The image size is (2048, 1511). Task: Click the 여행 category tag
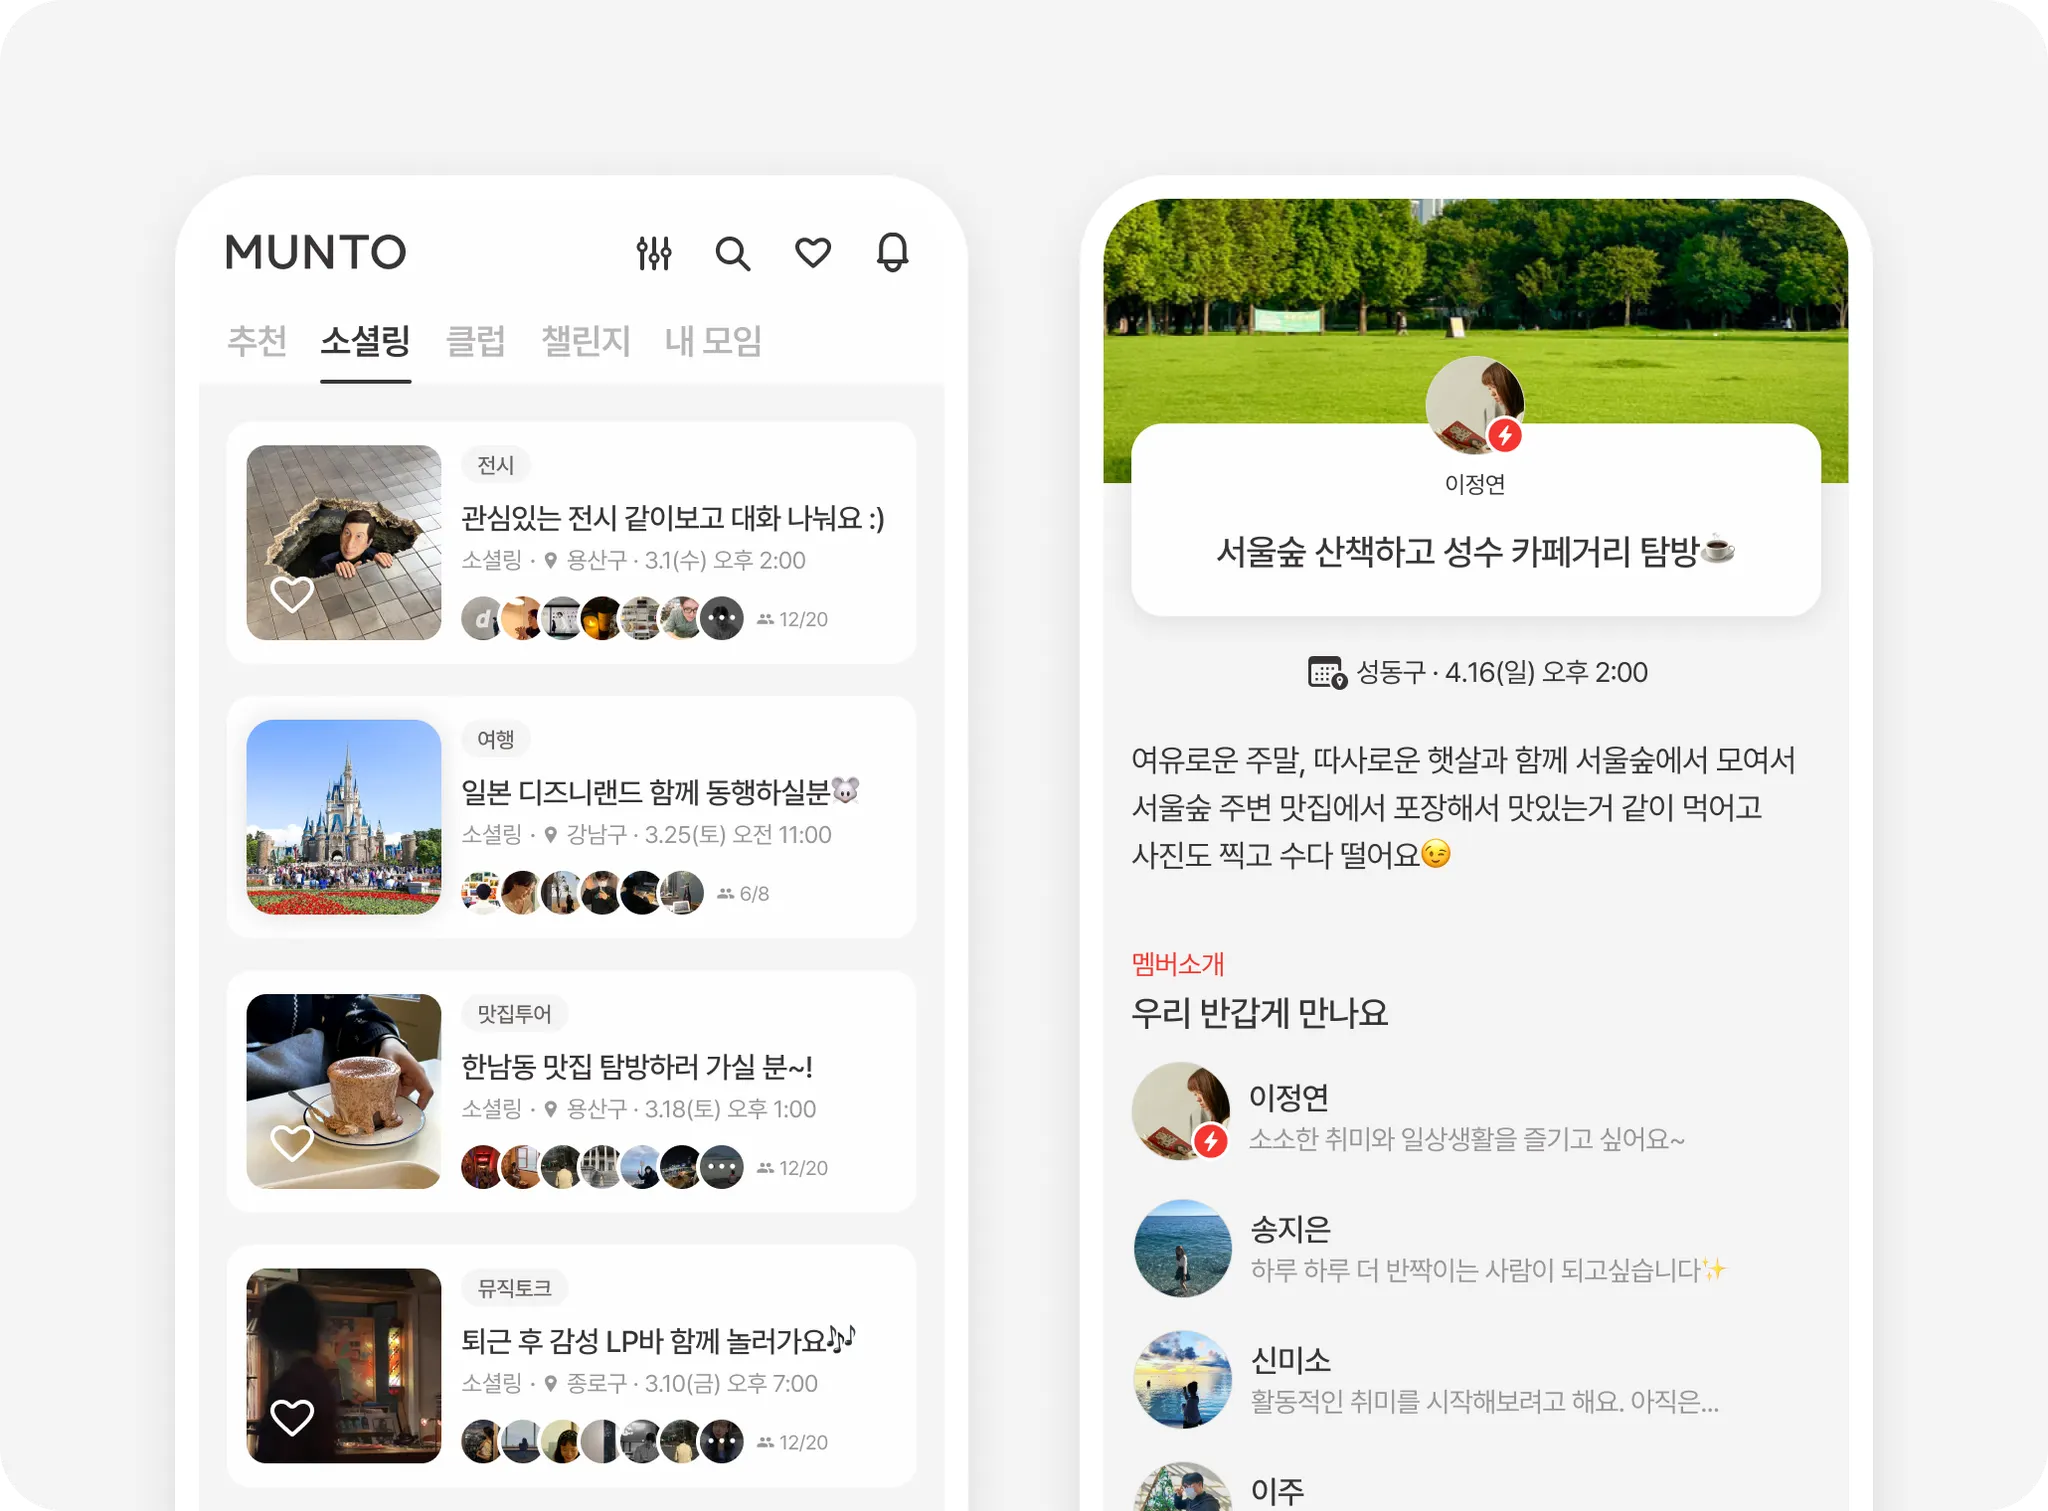coord(496,739)
